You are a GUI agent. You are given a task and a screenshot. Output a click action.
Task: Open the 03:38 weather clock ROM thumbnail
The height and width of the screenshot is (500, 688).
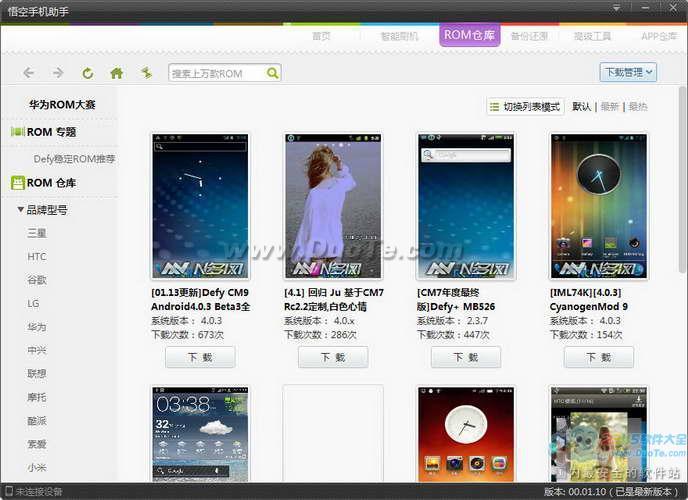click(x=201, y=434)
